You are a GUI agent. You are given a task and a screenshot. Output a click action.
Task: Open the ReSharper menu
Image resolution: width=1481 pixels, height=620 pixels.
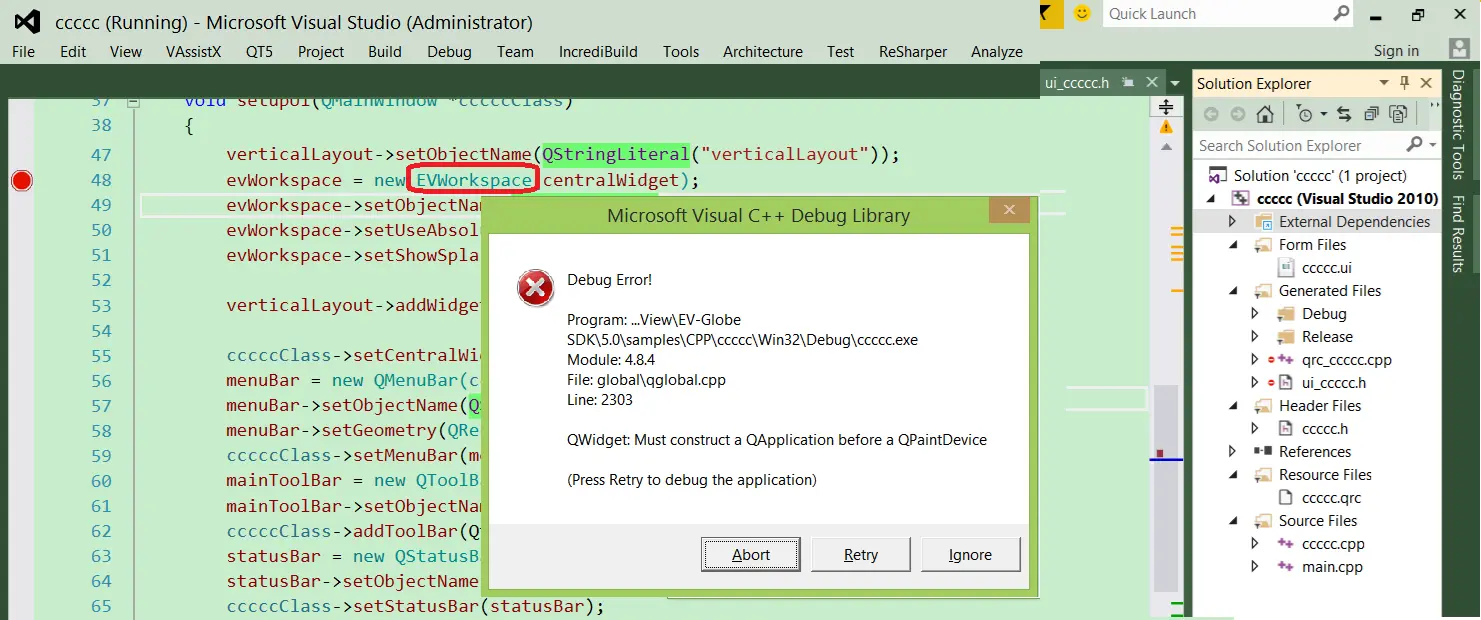point(914,51)
